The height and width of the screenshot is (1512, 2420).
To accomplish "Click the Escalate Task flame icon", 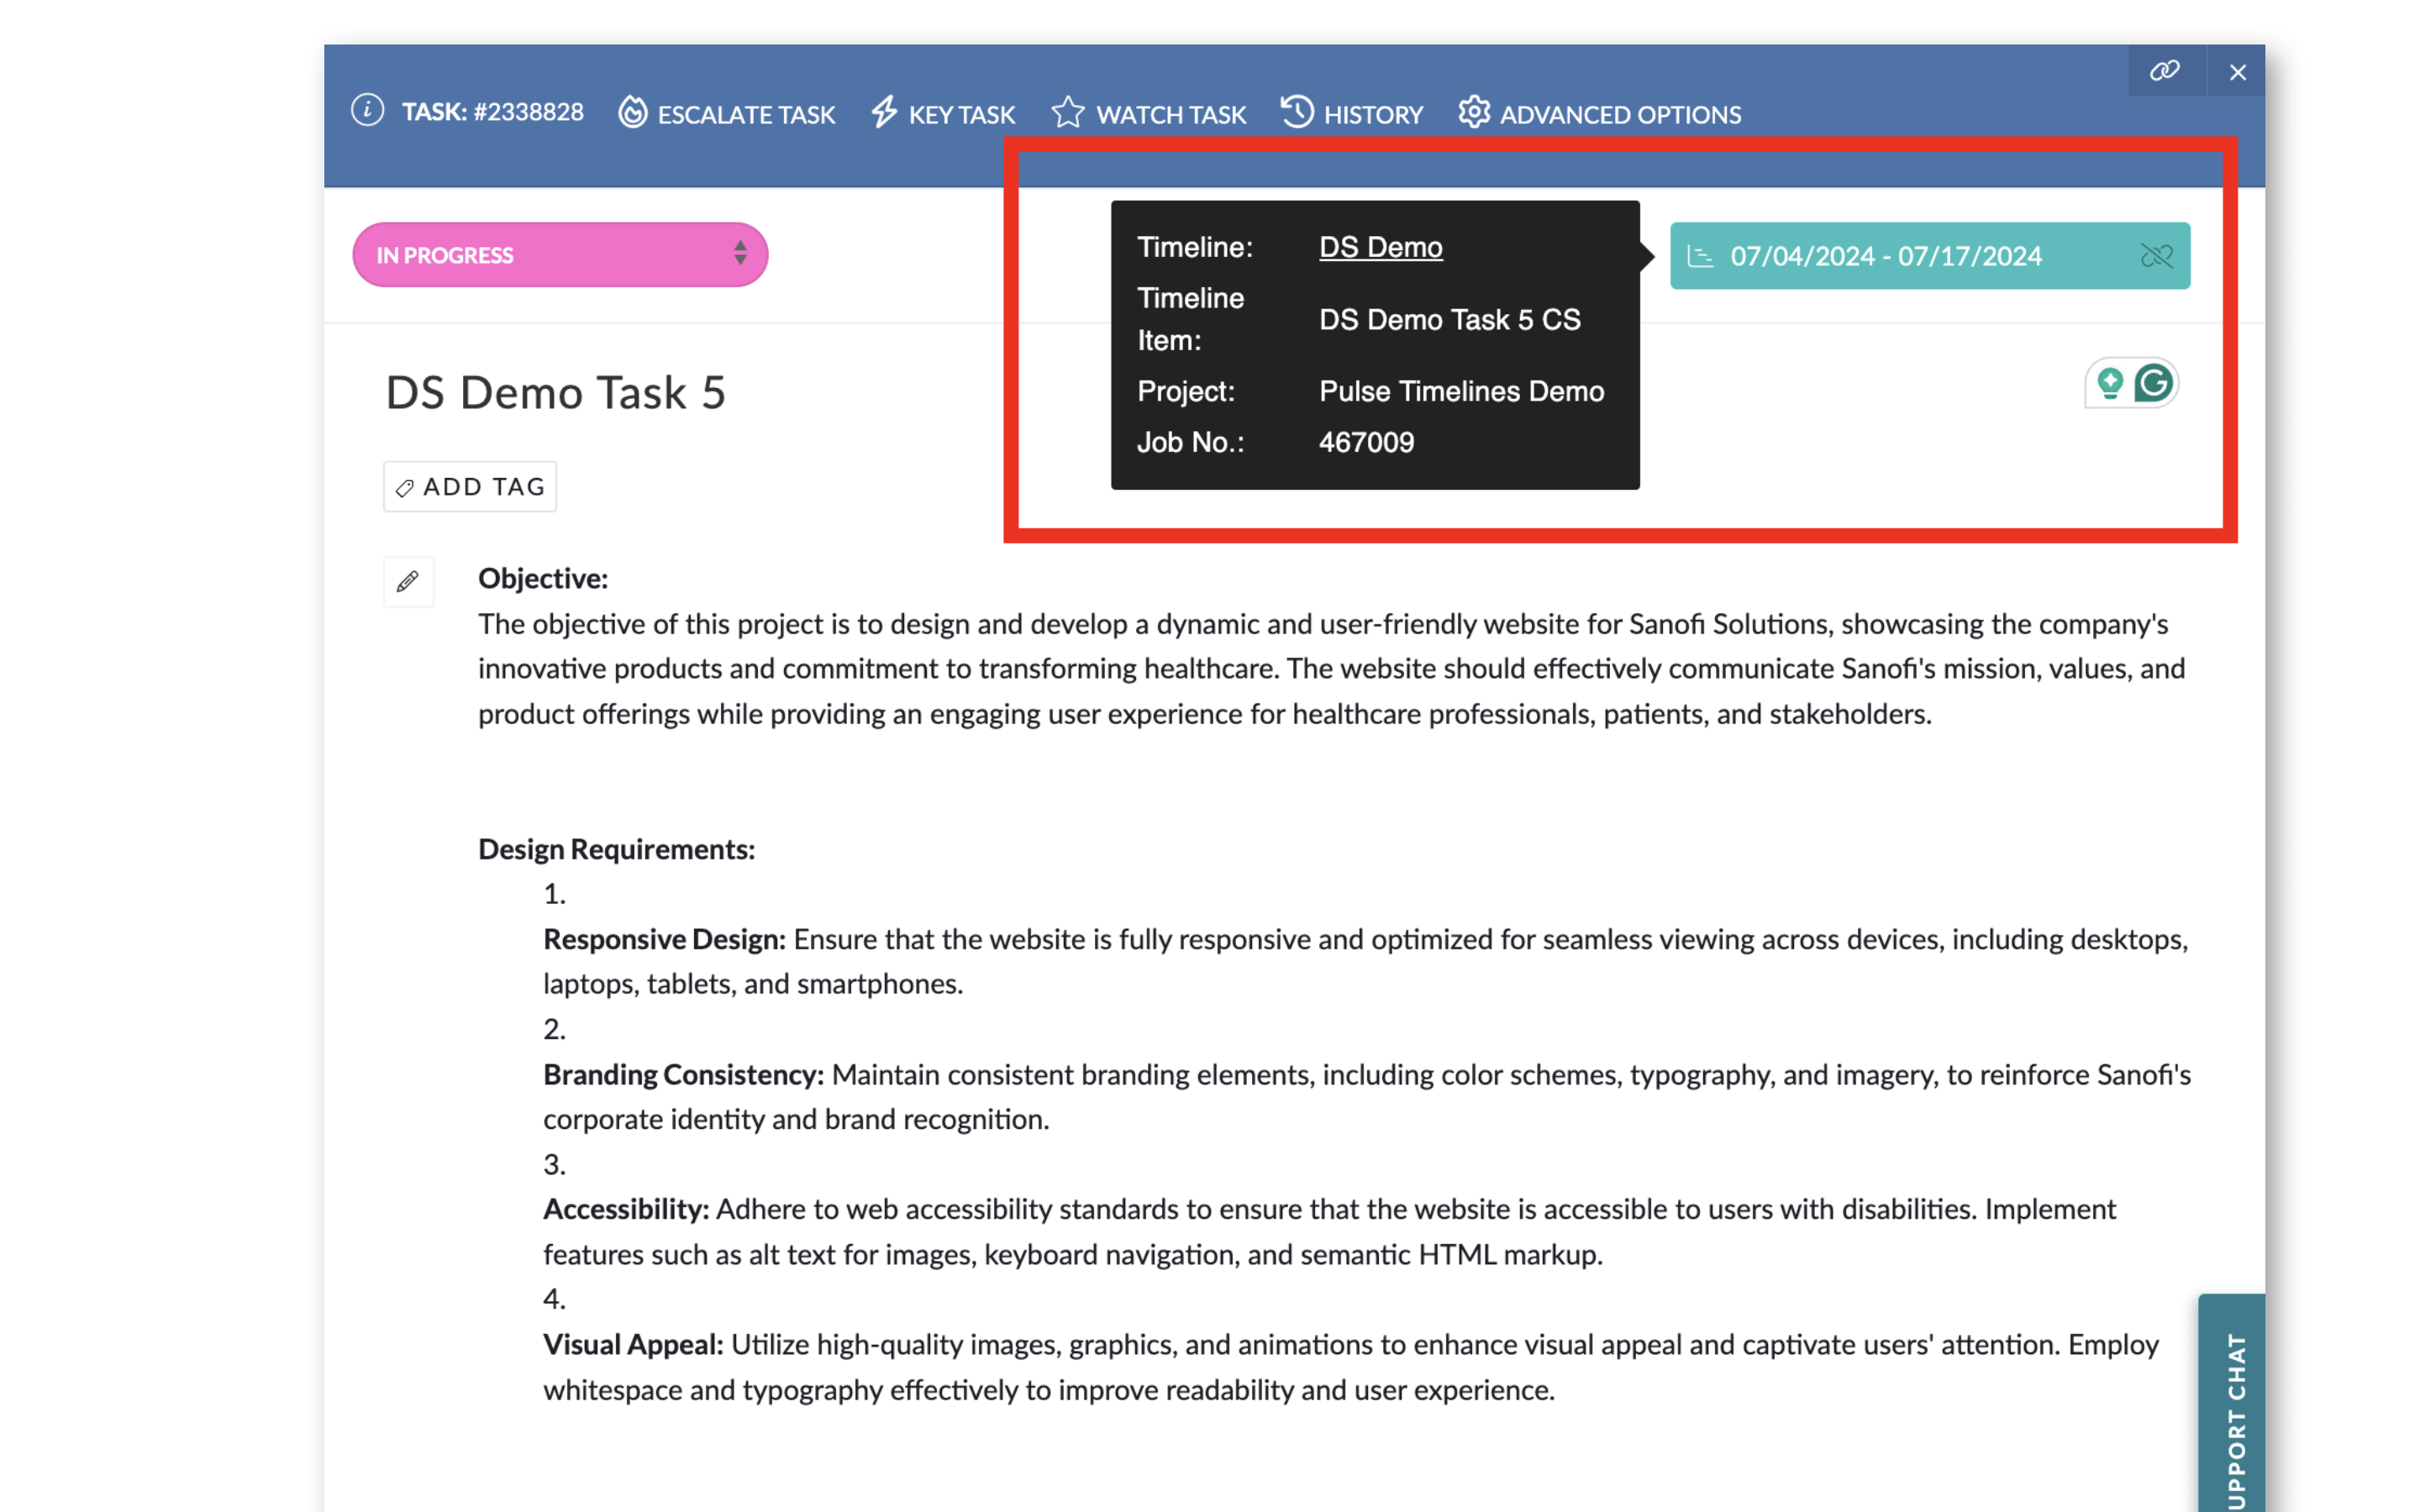I will [x=632, y=112].
